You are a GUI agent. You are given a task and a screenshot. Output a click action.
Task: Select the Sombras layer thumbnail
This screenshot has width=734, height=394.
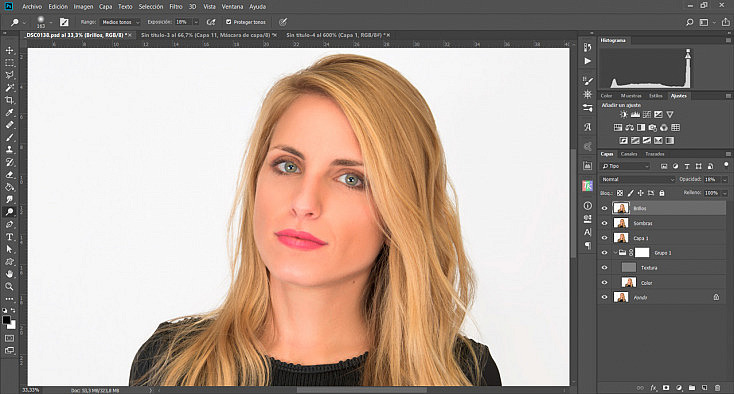pyautogui.click(x=621, y=223)
